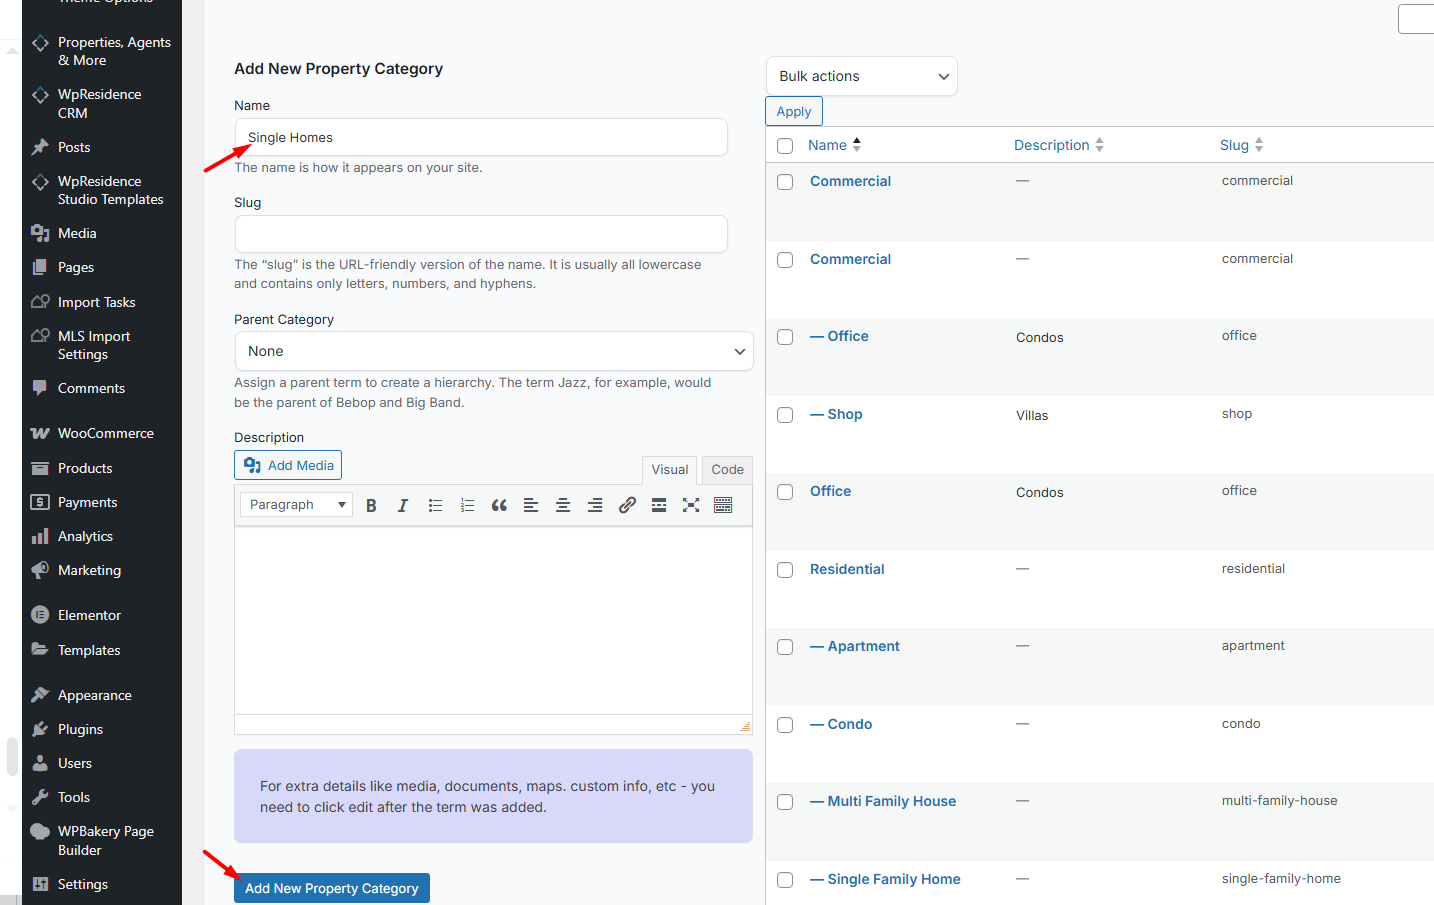
Task: Open the Paragraph format dropdown
Action: click(x=296, y=505)
